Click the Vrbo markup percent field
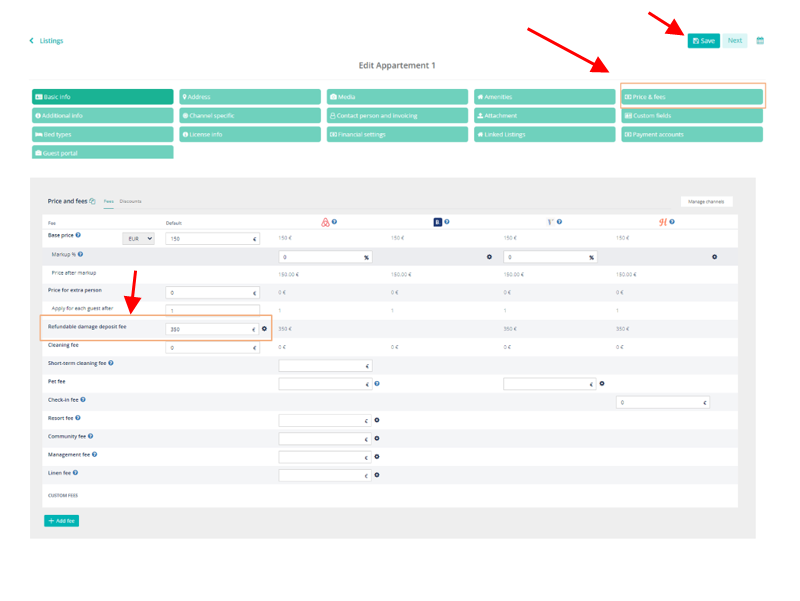800x601 pixels. (550, 257)
